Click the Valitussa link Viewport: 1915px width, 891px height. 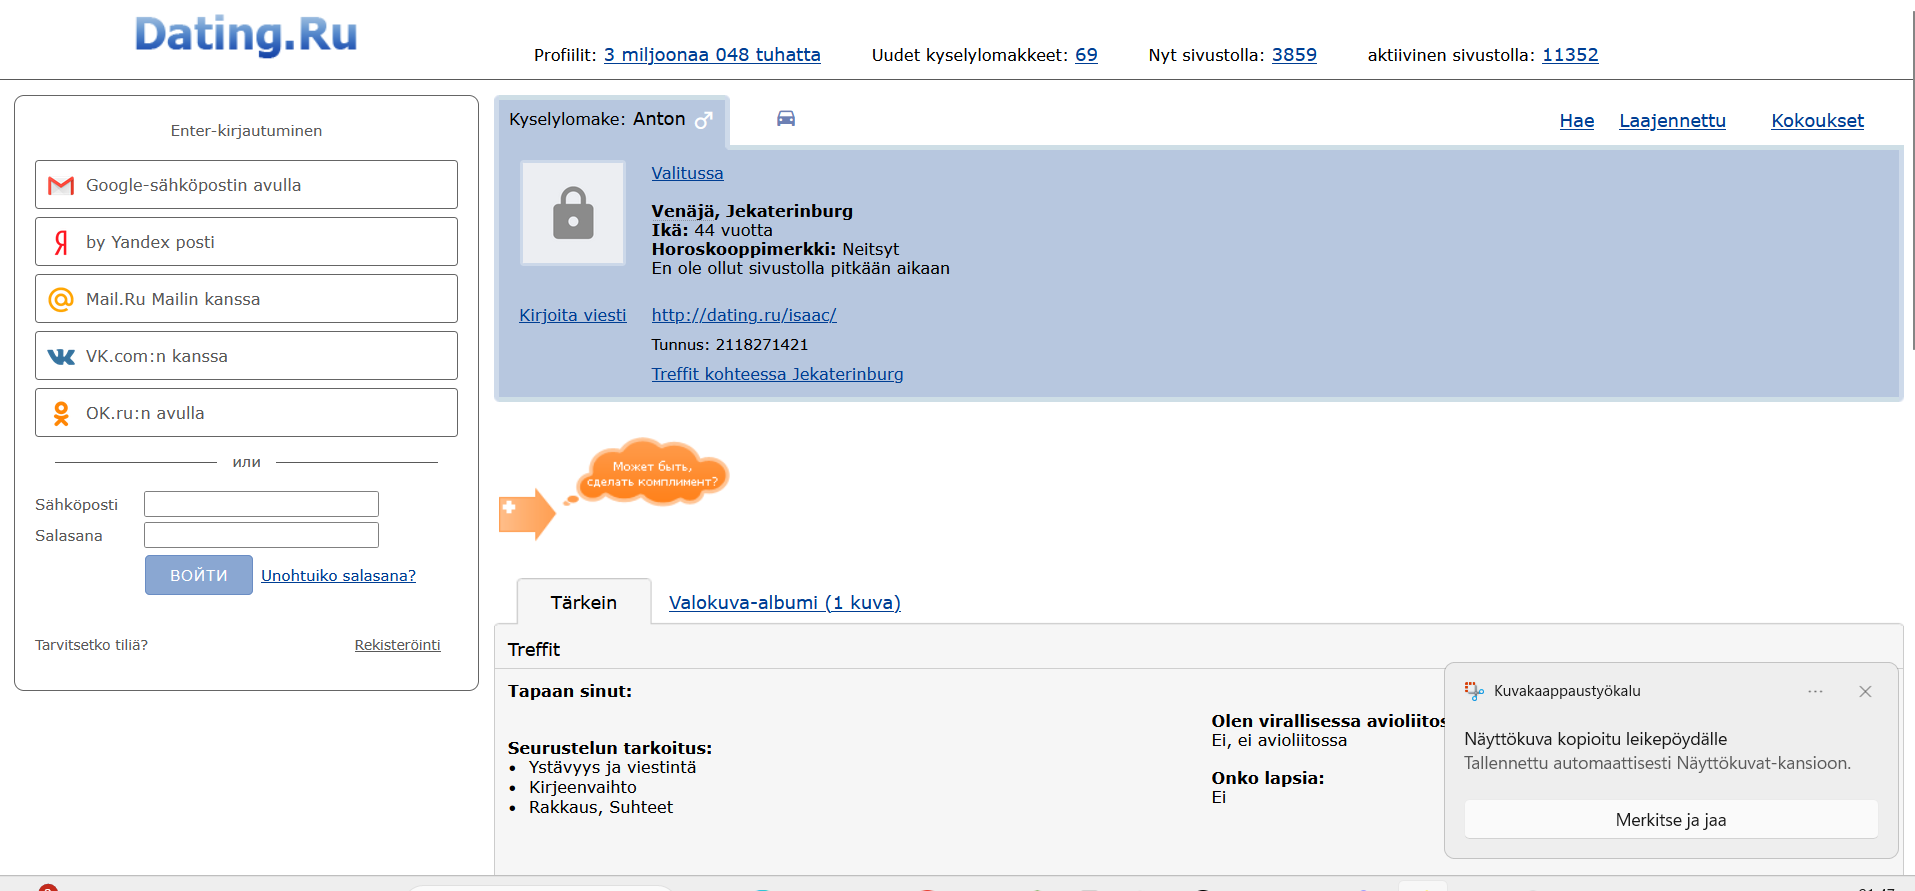click(687, 173)
